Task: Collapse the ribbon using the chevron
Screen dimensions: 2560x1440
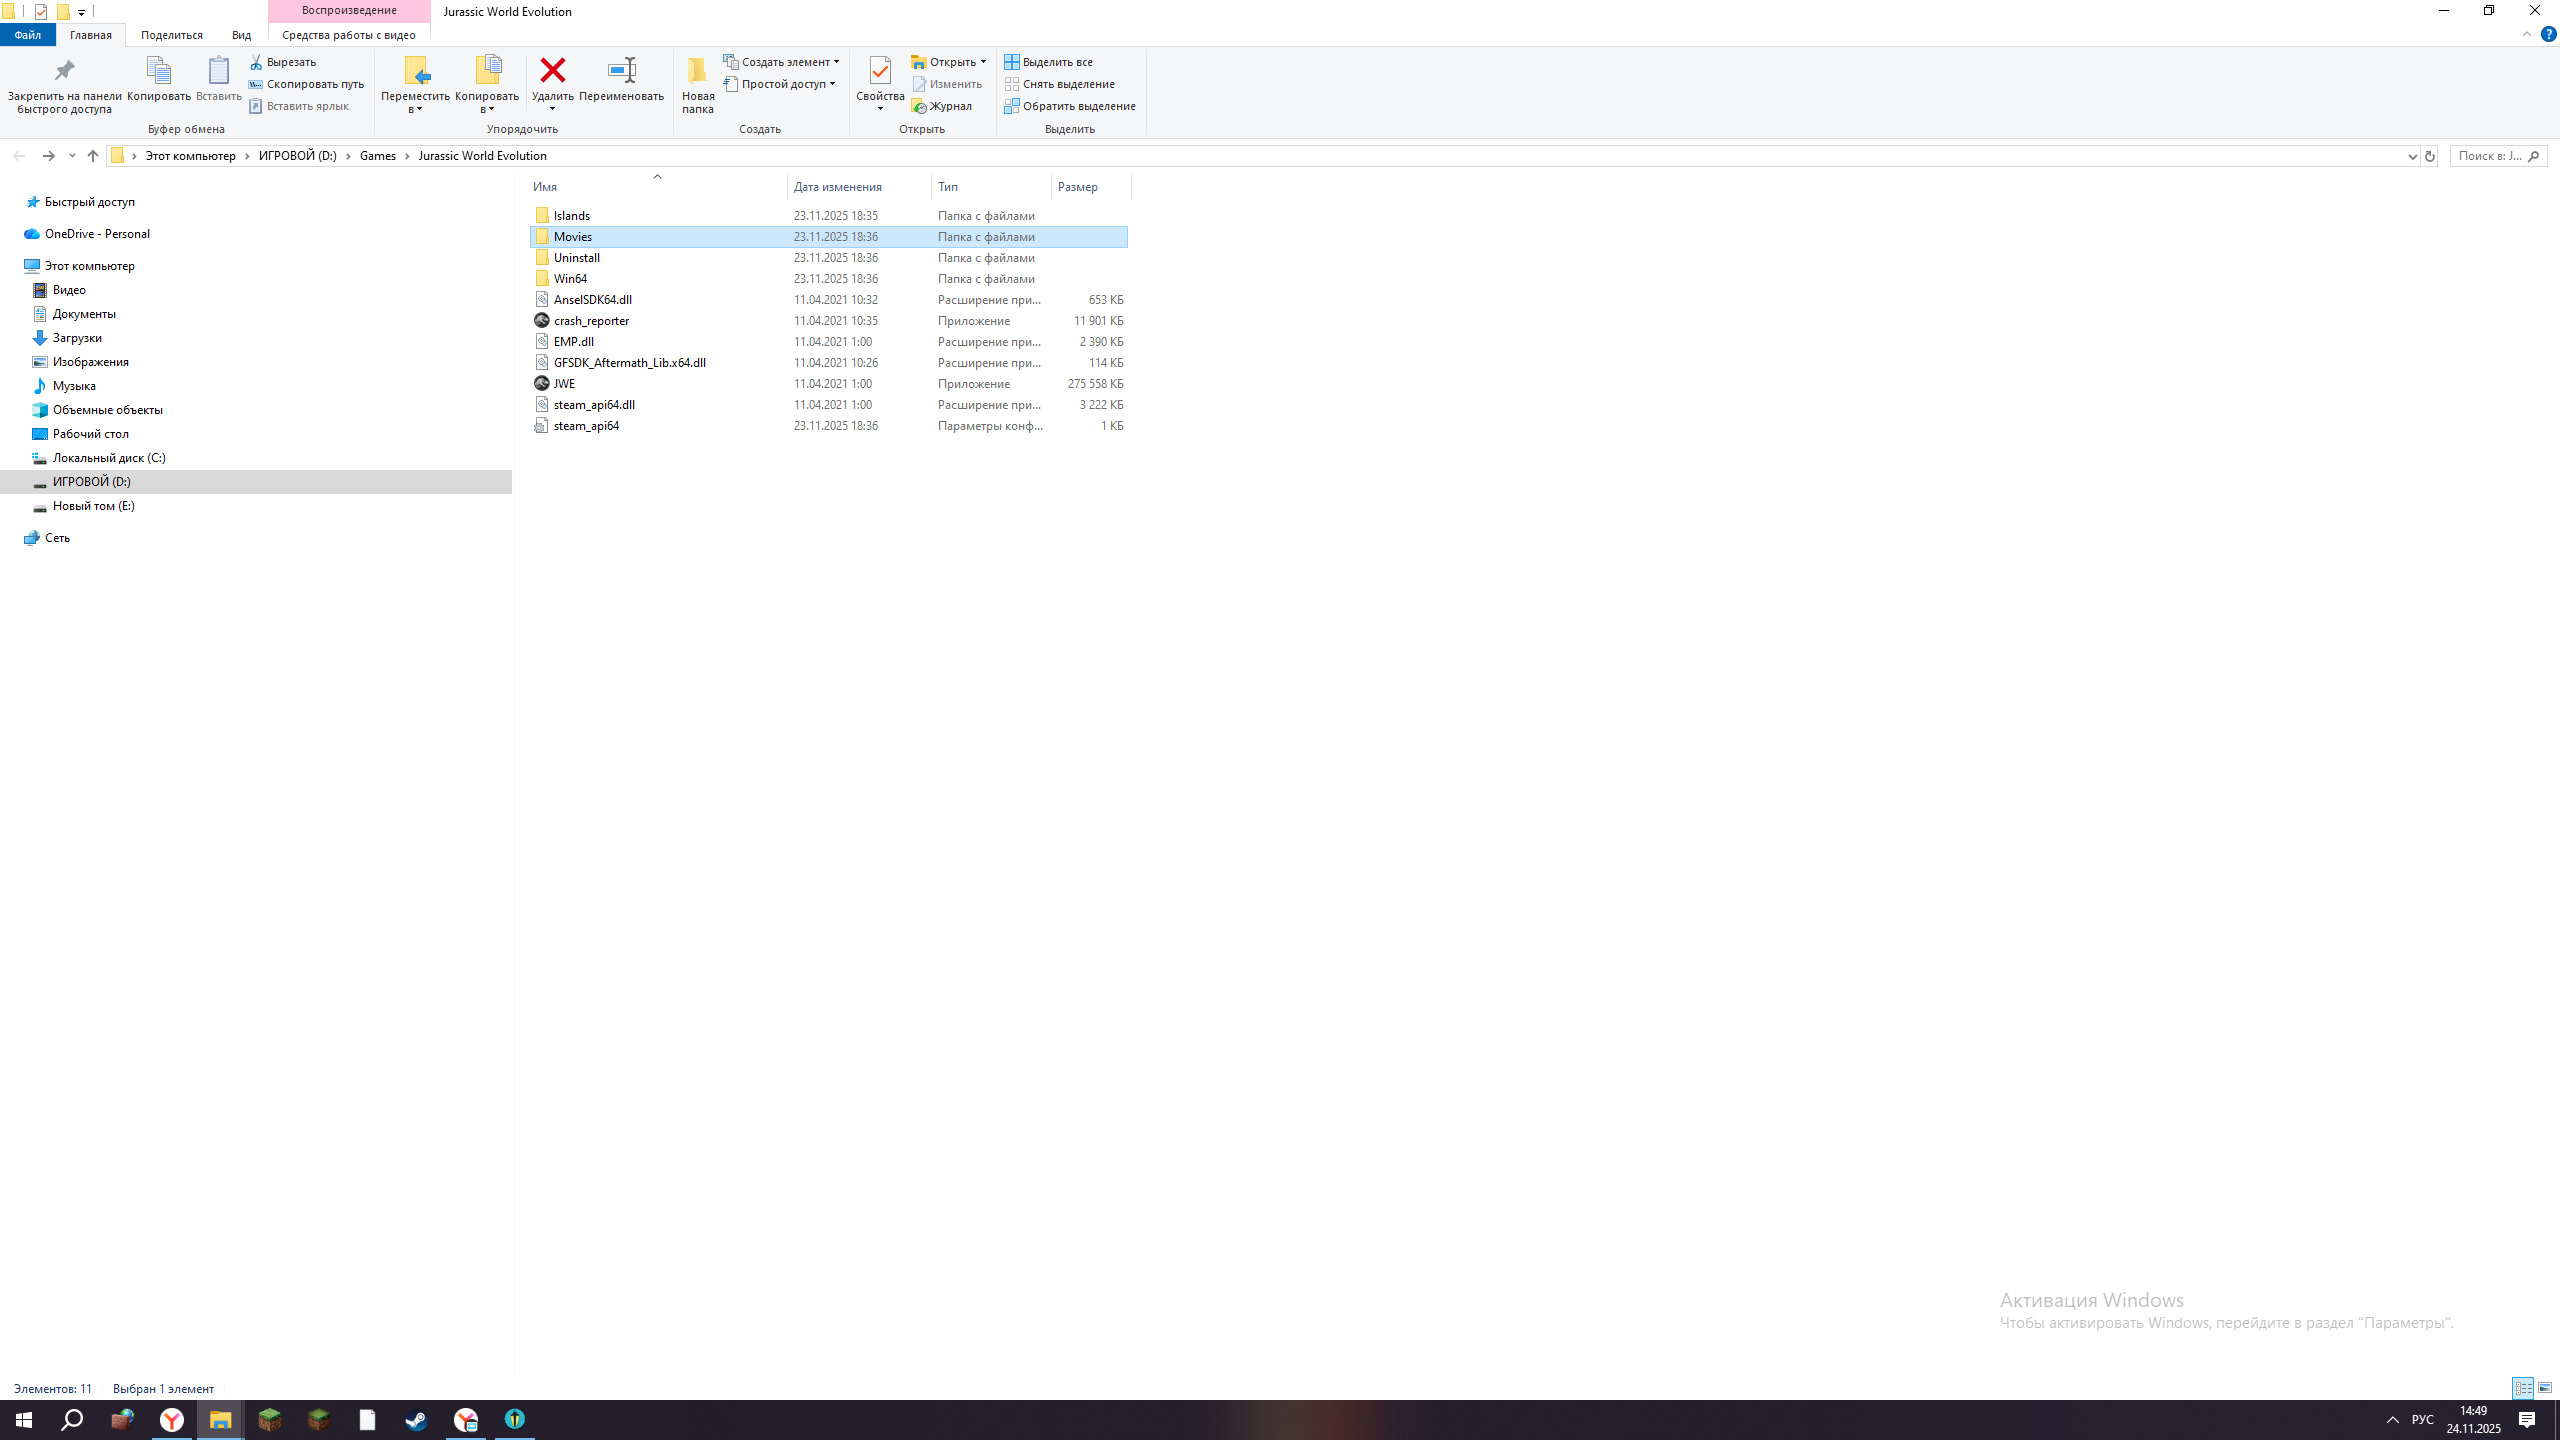Action: [x=2526, y=34]
